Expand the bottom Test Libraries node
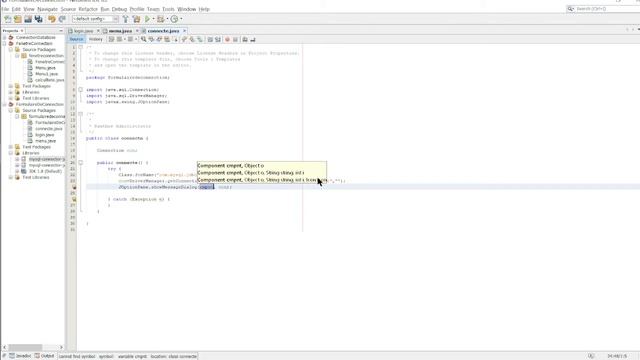 click(11, 178)
